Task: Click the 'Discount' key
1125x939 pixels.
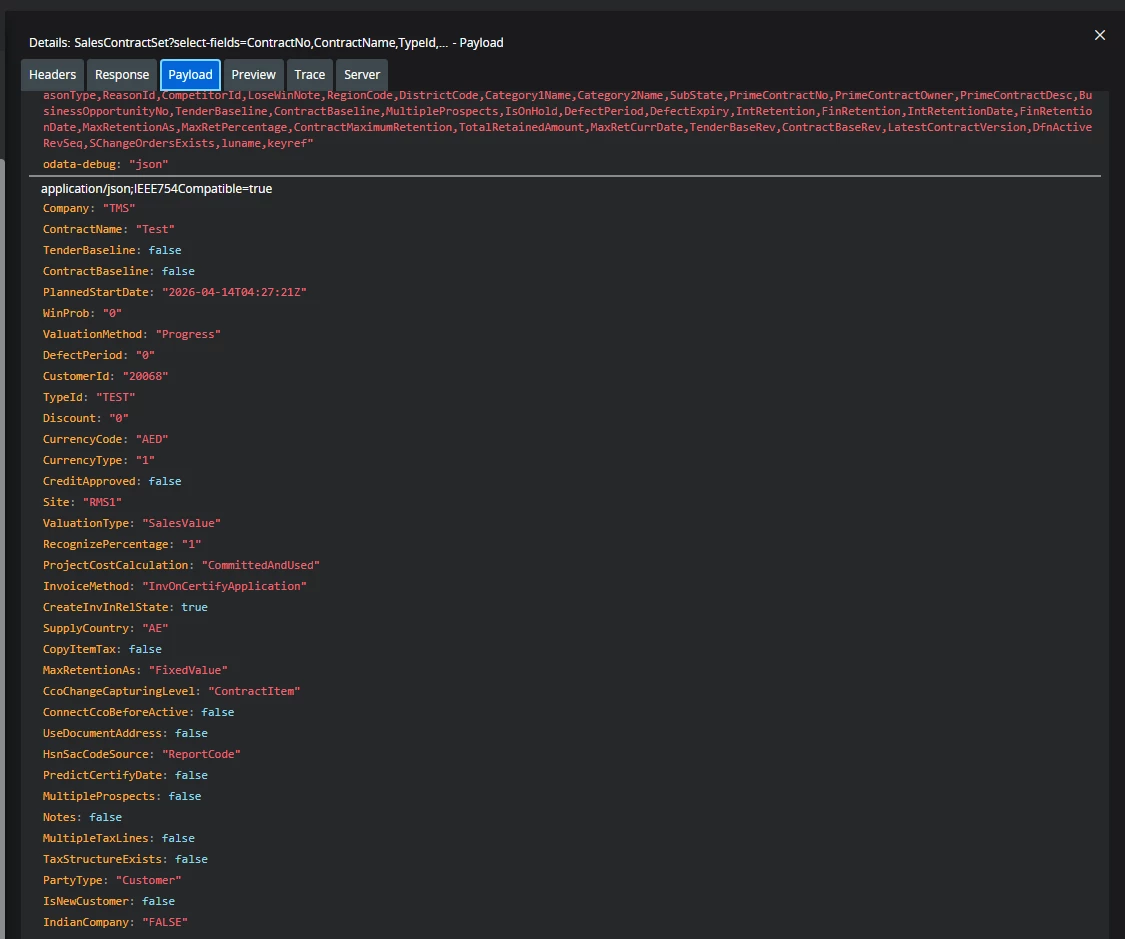Action: tap(69, 418)
